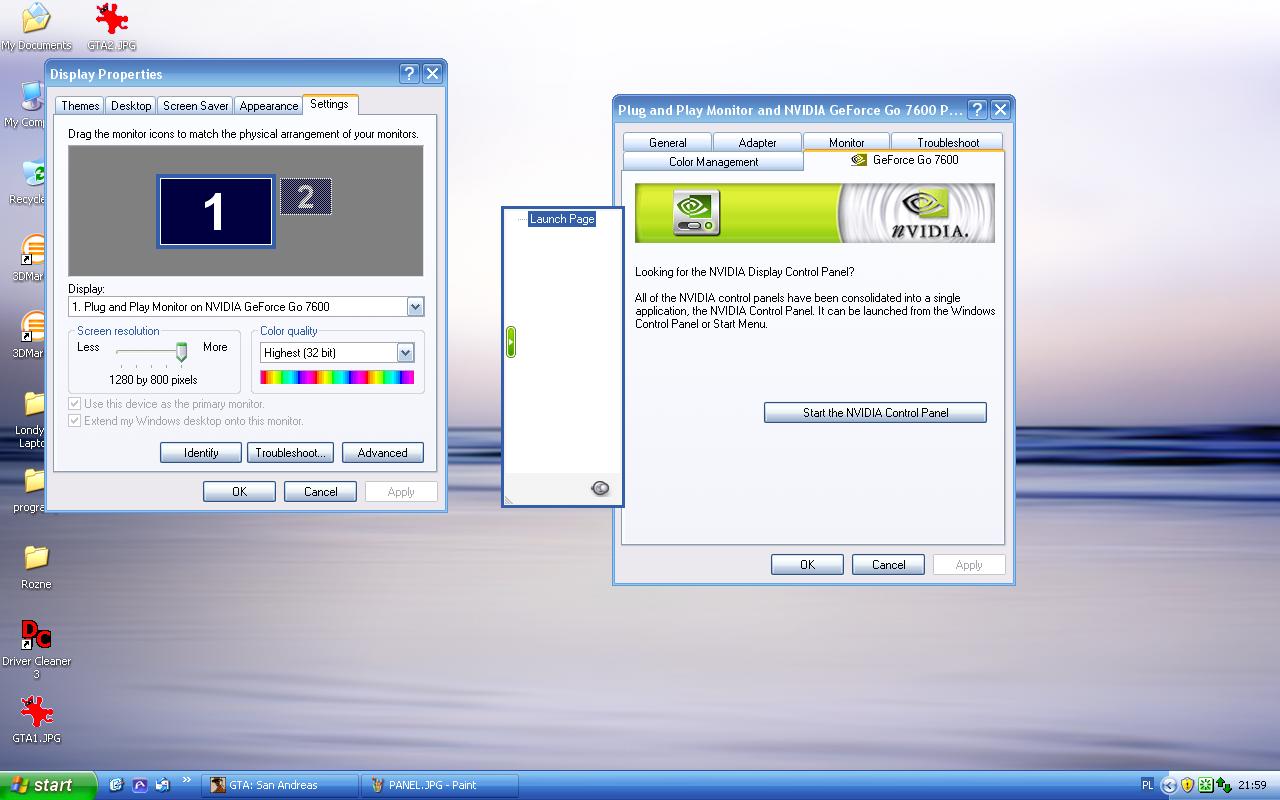Open the Rozne desktop folder
Screen dimensions: 1280x800
tap(36, 567)
